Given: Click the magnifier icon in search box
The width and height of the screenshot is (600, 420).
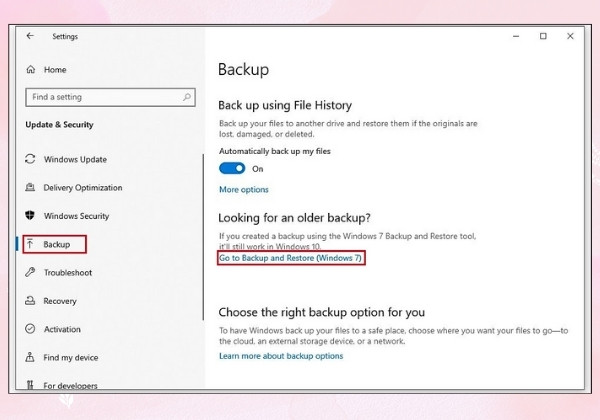Looking at the screenshot, I should click(187, 97).
